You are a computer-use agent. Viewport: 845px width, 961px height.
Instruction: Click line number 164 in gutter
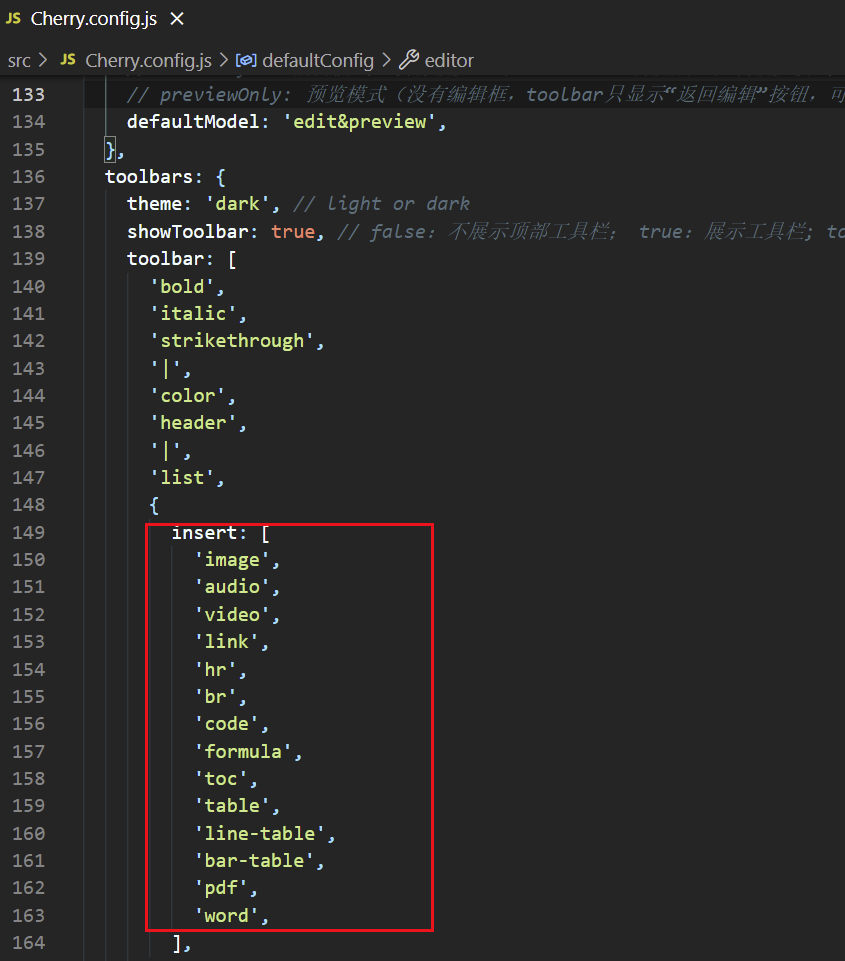[28, 943]
